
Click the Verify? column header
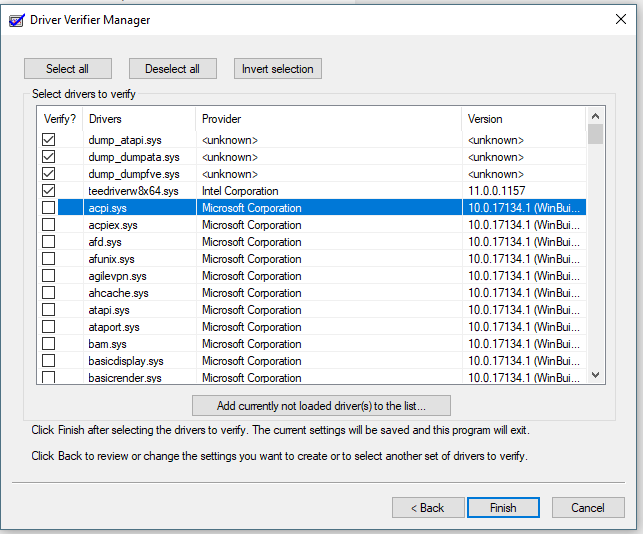coord(60,119)
